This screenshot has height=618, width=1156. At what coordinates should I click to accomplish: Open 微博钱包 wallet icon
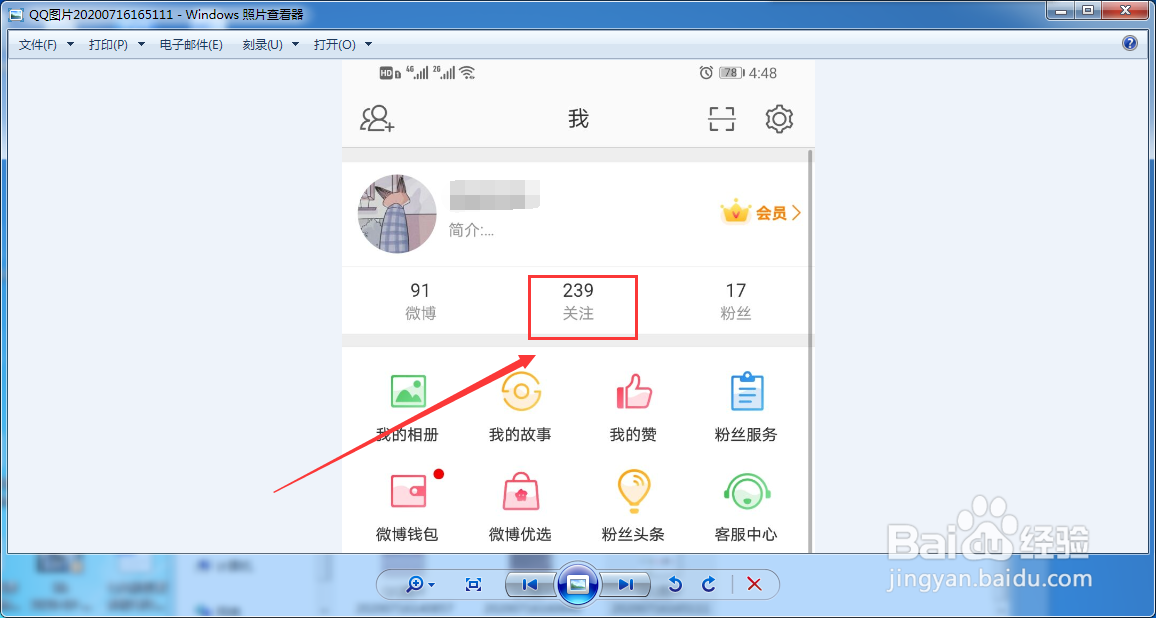[409, 491]
